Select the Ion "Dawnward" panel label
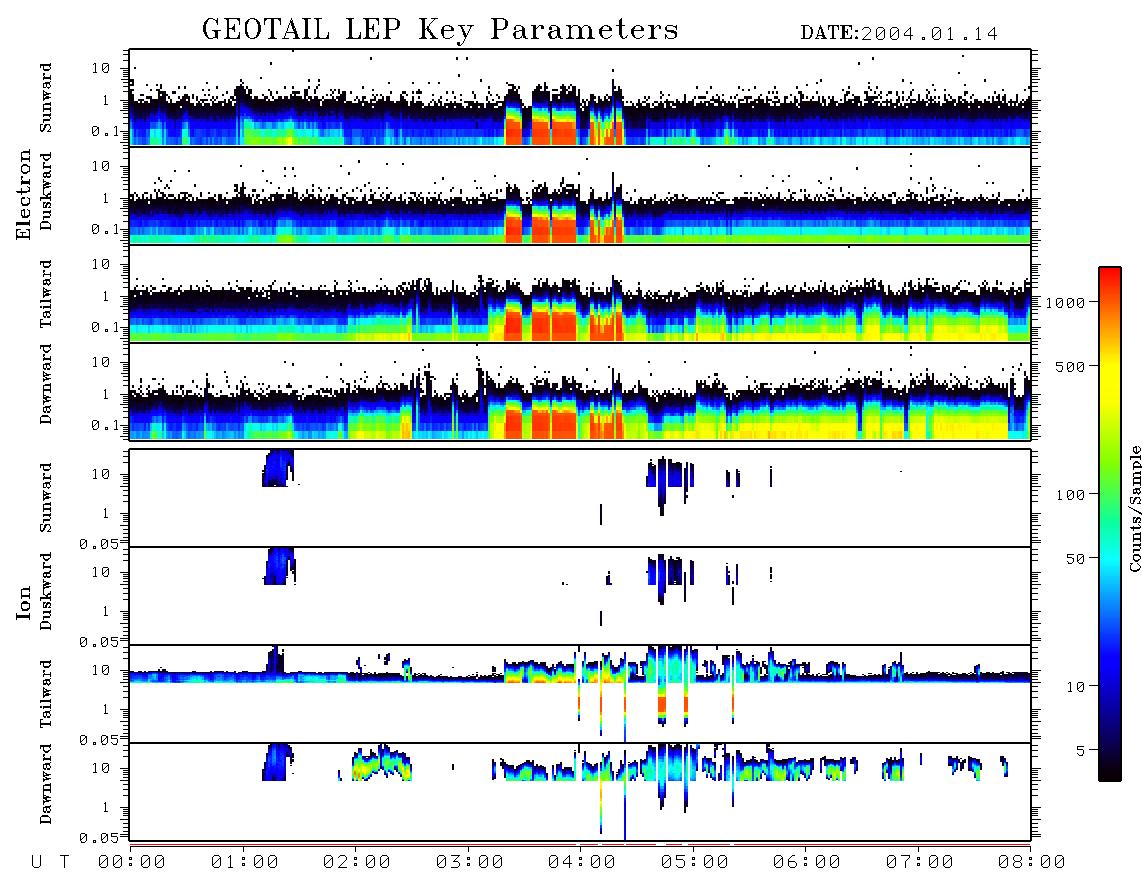The height and width of the screenshot is (880, 1142). coord(46,784)
